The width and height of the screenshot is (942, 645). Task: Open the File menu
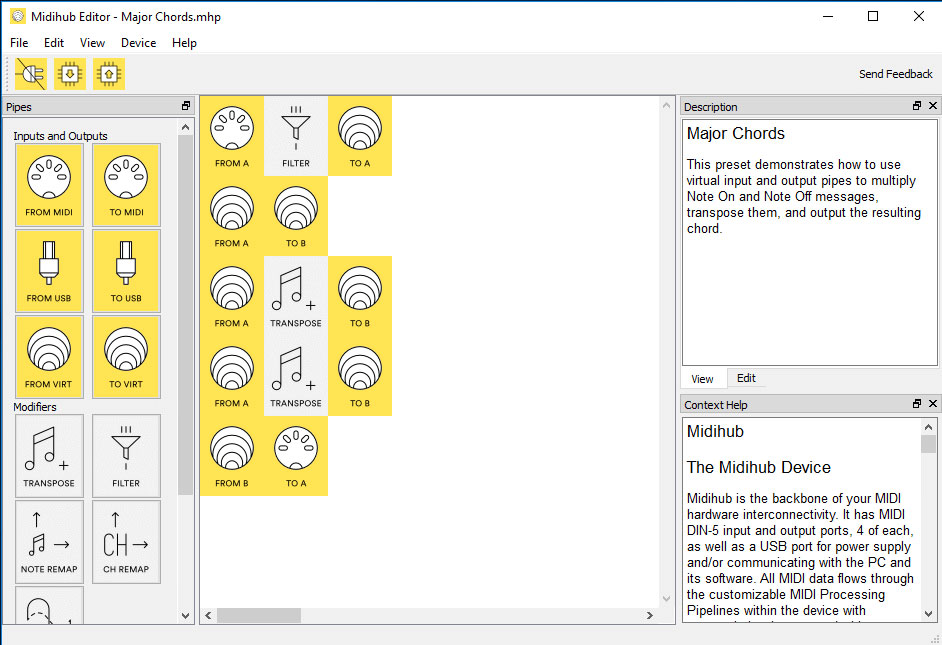(x=19, y=43)
